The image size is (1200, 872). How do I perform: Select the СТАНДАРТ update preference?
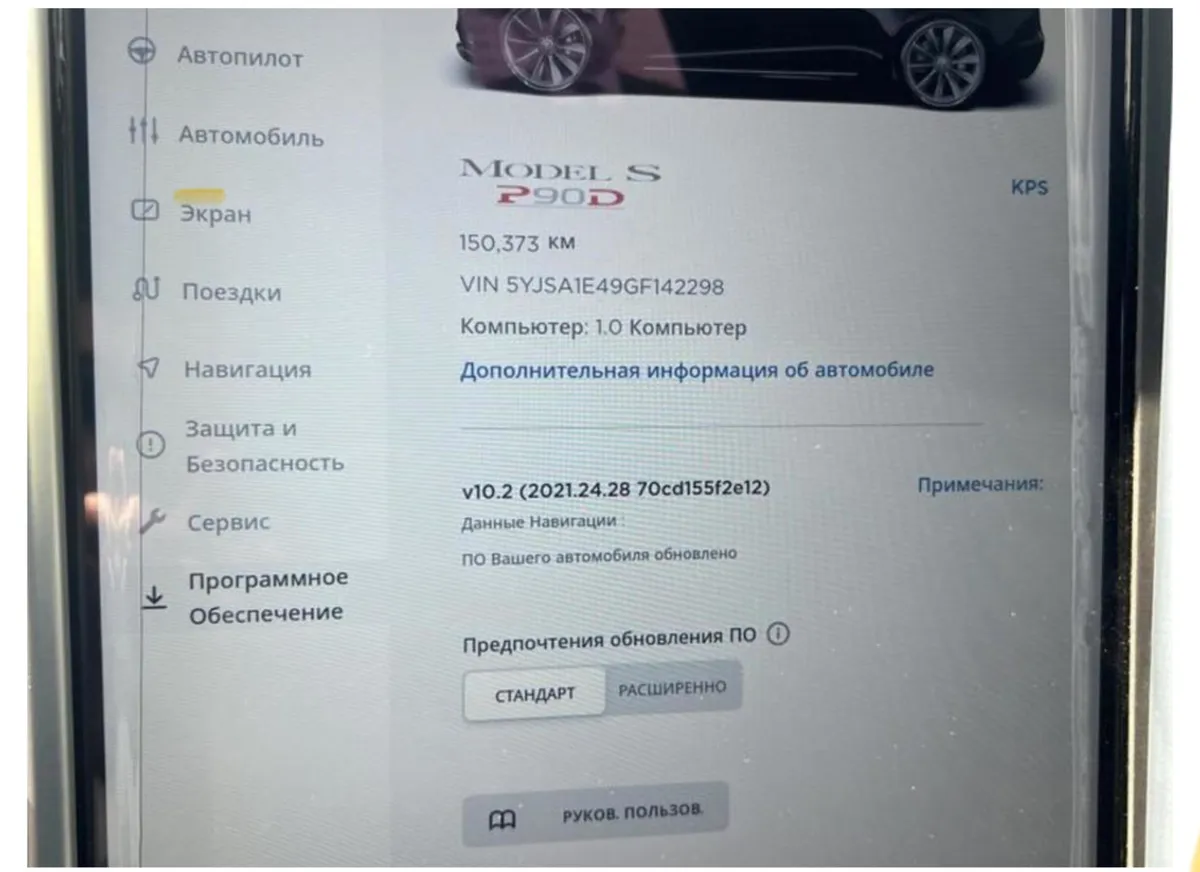[535, 694]
